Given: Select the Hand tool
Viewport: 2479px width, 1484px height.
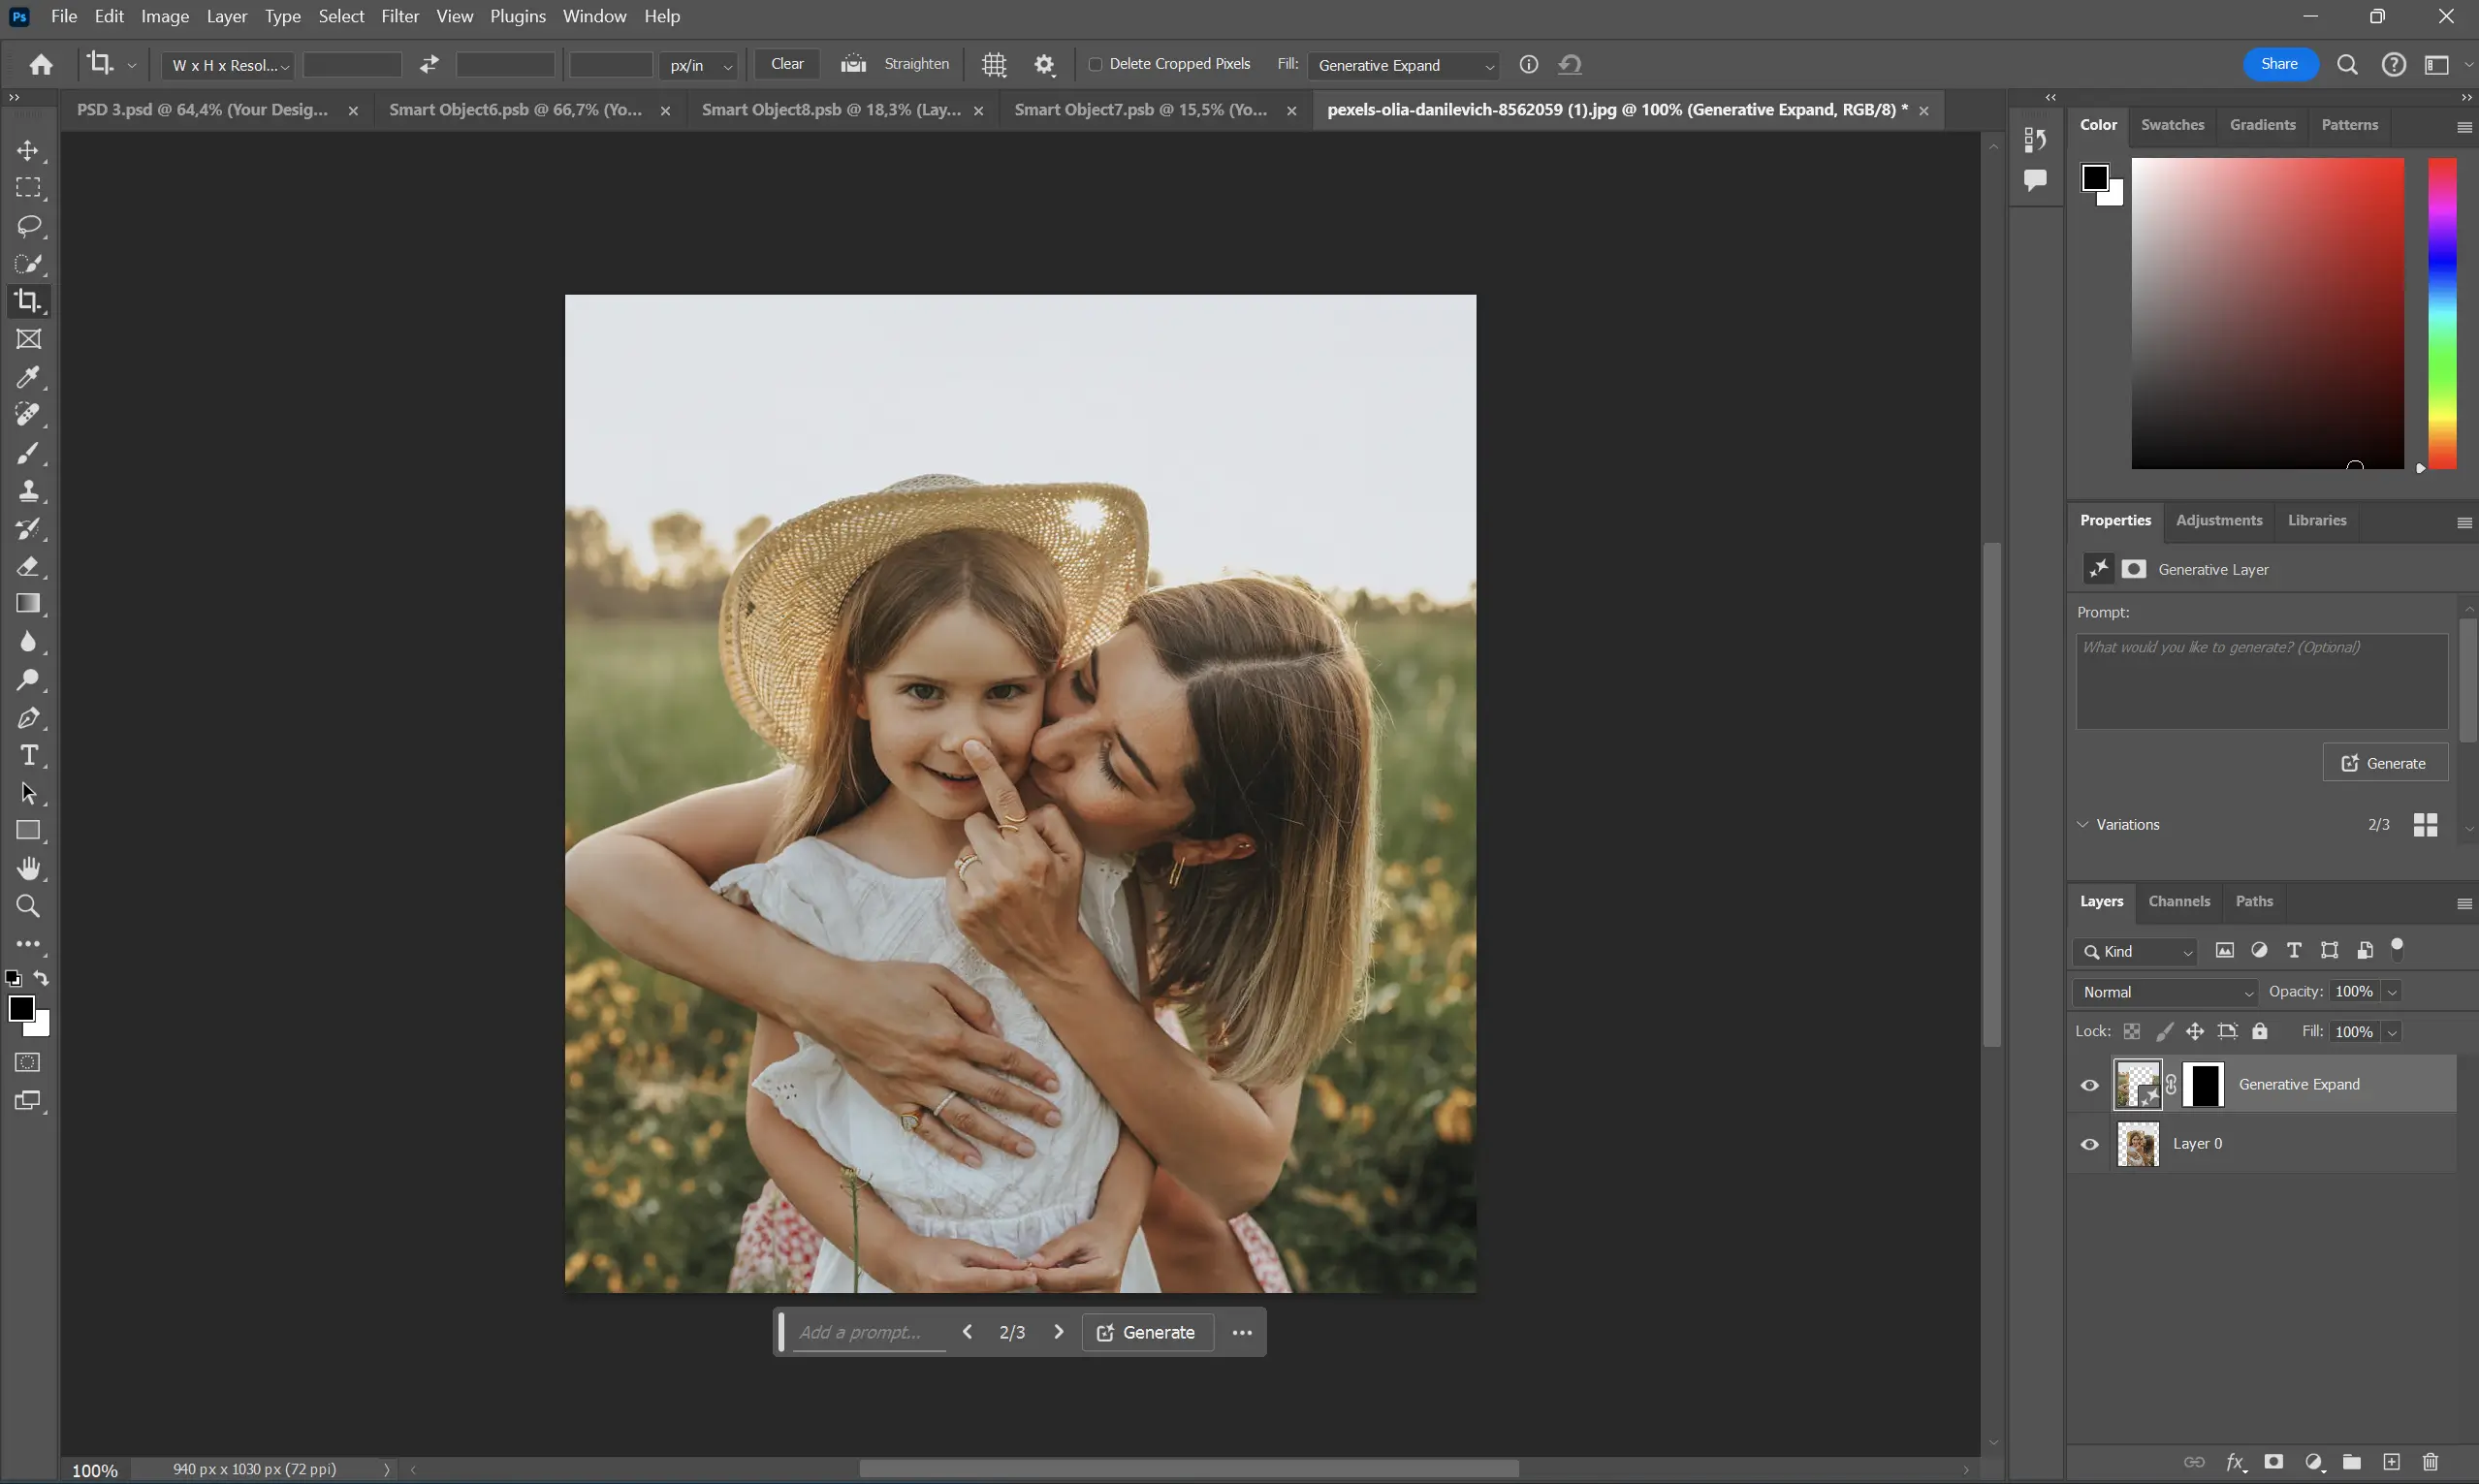Looking at the screenshot, I should 28,868.
